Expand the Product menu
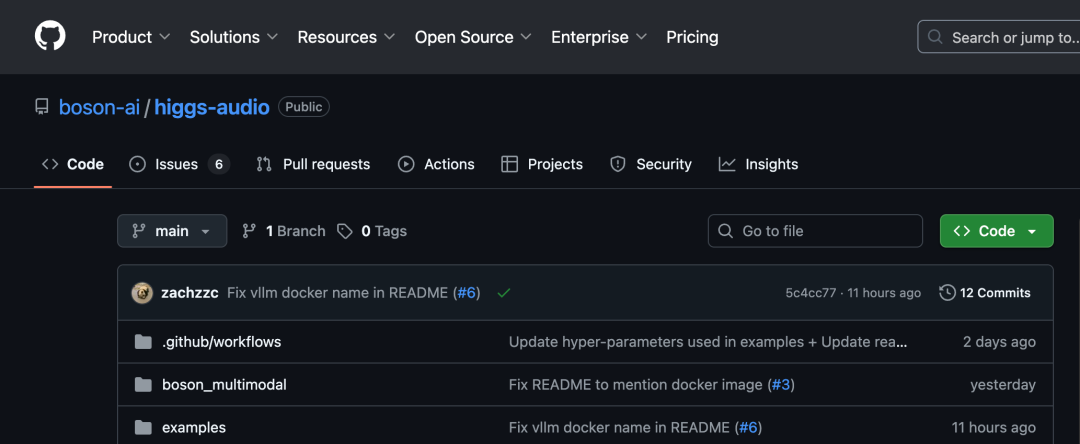 click(x=131, y=37)
